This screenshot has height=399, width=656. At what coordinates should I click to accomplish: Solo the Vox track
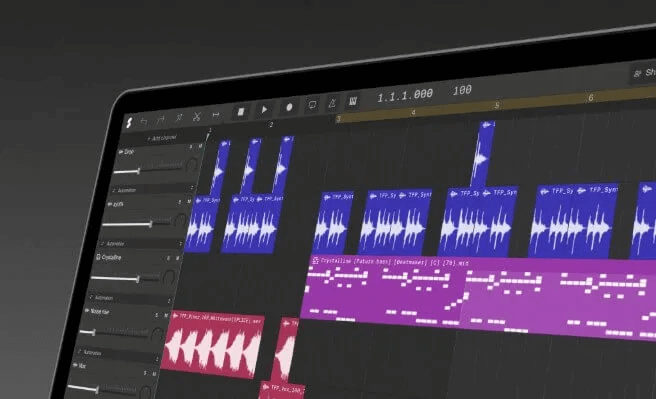pyautogui.click(x=145, y=373)
